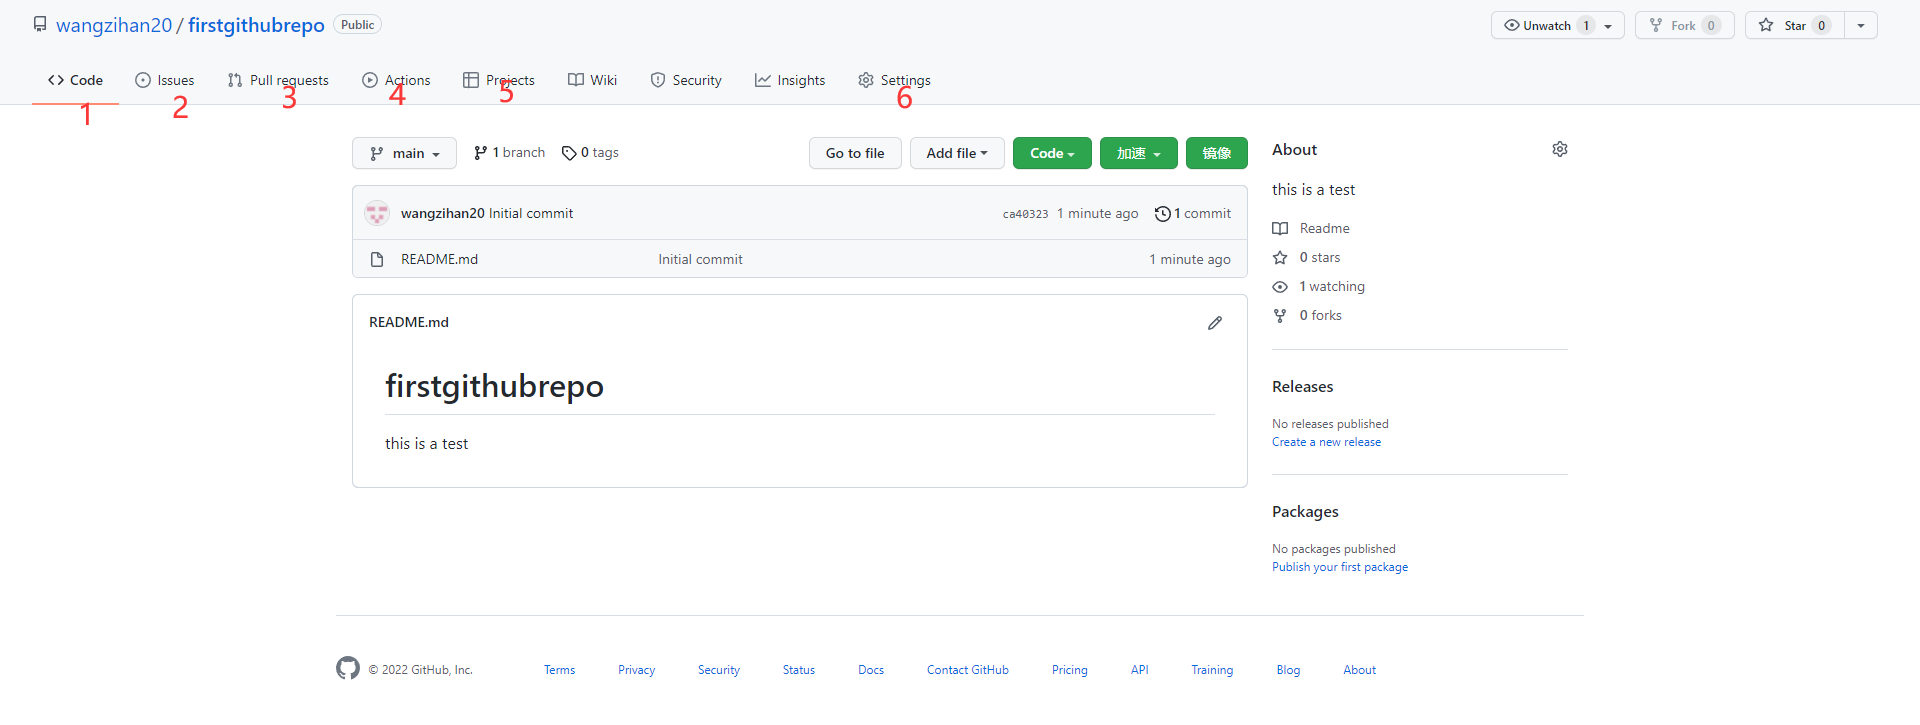Expand the green 加速 dropdown button
Image resolution: width=1920 pixels, height=725 pixels.
(x=1139, y=153)
